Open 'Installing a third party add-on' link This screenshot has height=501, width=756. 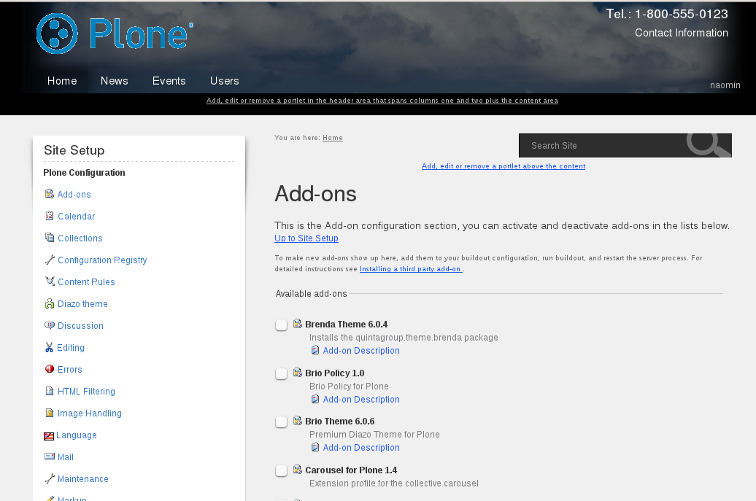pos(411,269)
